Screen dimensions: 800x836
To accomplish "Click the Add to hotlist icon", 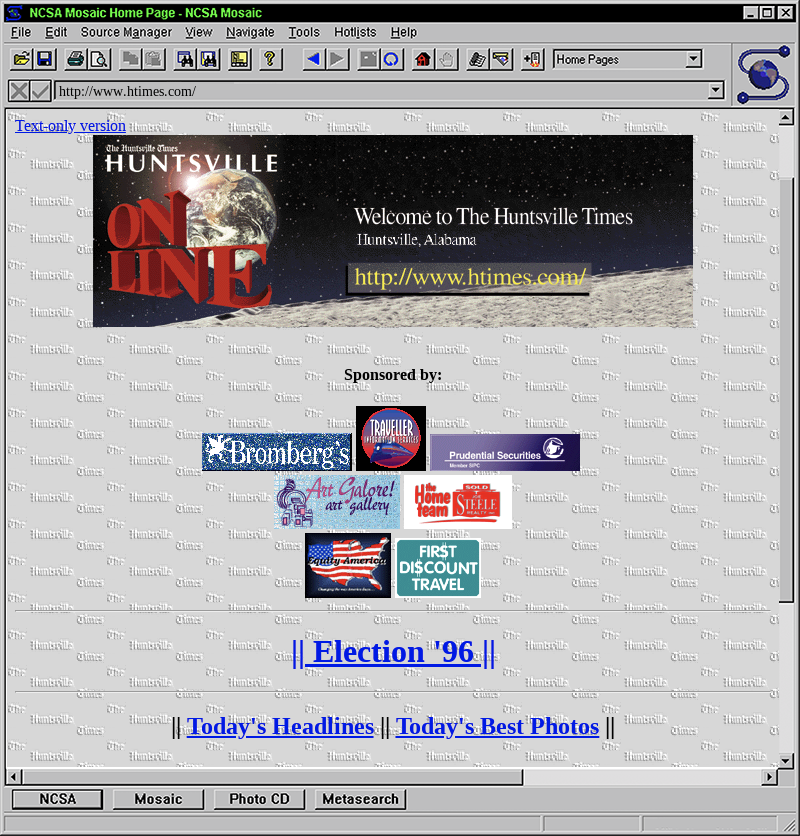I will tap(532, 60).
